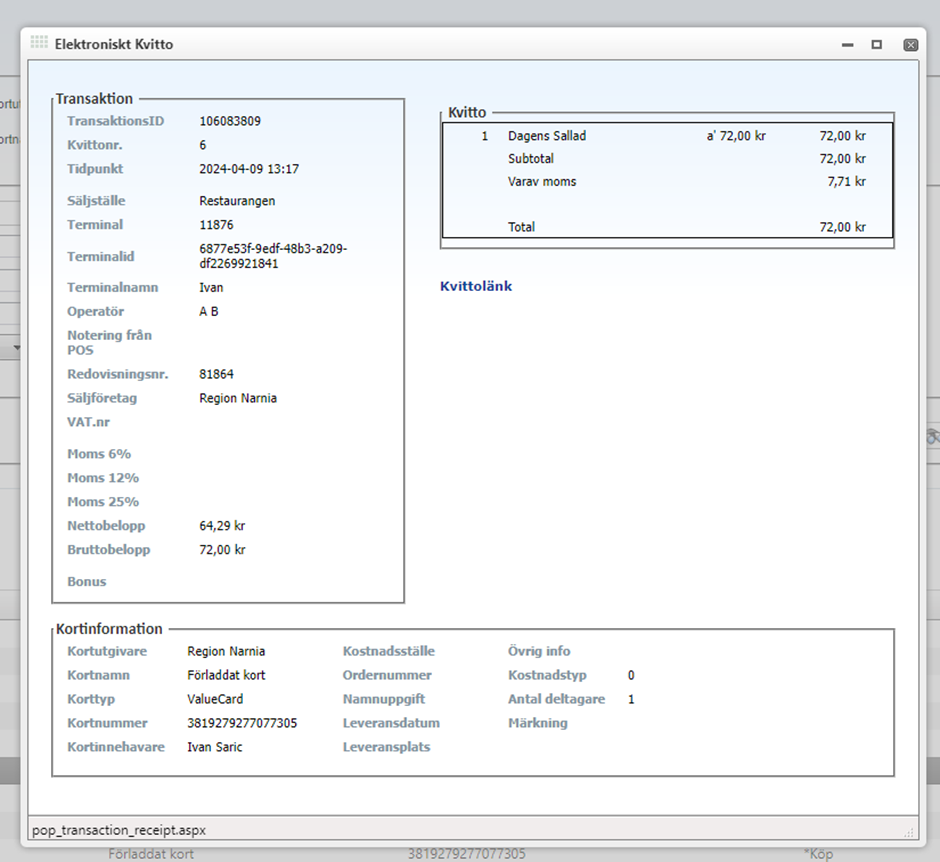Maximize the Elektroniskt Kvitto popup
The width and height of the screenshot is (940, 862).
click(x=877, y=45)
